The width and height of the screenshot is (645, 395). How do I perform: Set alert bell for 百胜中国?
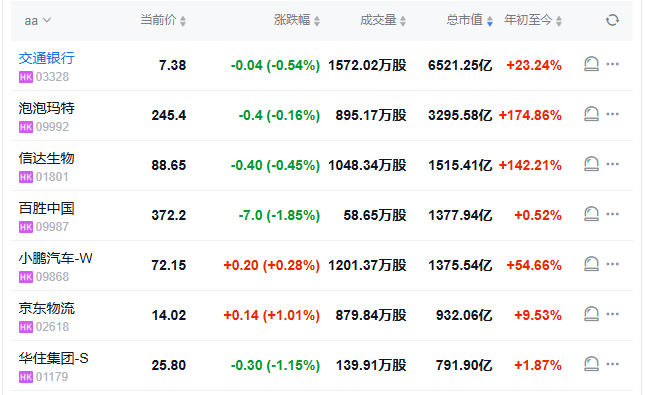click(x=591, y=214)
